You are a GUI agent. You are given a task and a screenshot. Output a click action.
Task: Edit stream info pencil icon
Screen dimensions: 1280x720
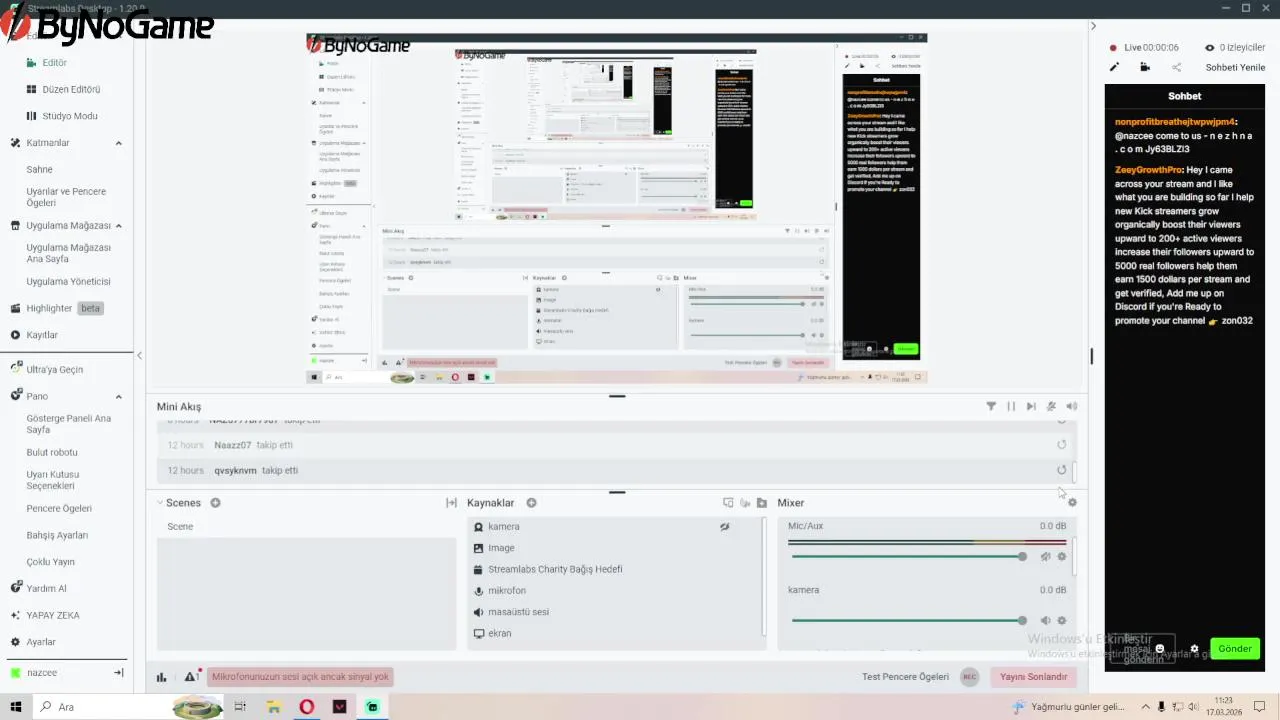coord(1114,67)
